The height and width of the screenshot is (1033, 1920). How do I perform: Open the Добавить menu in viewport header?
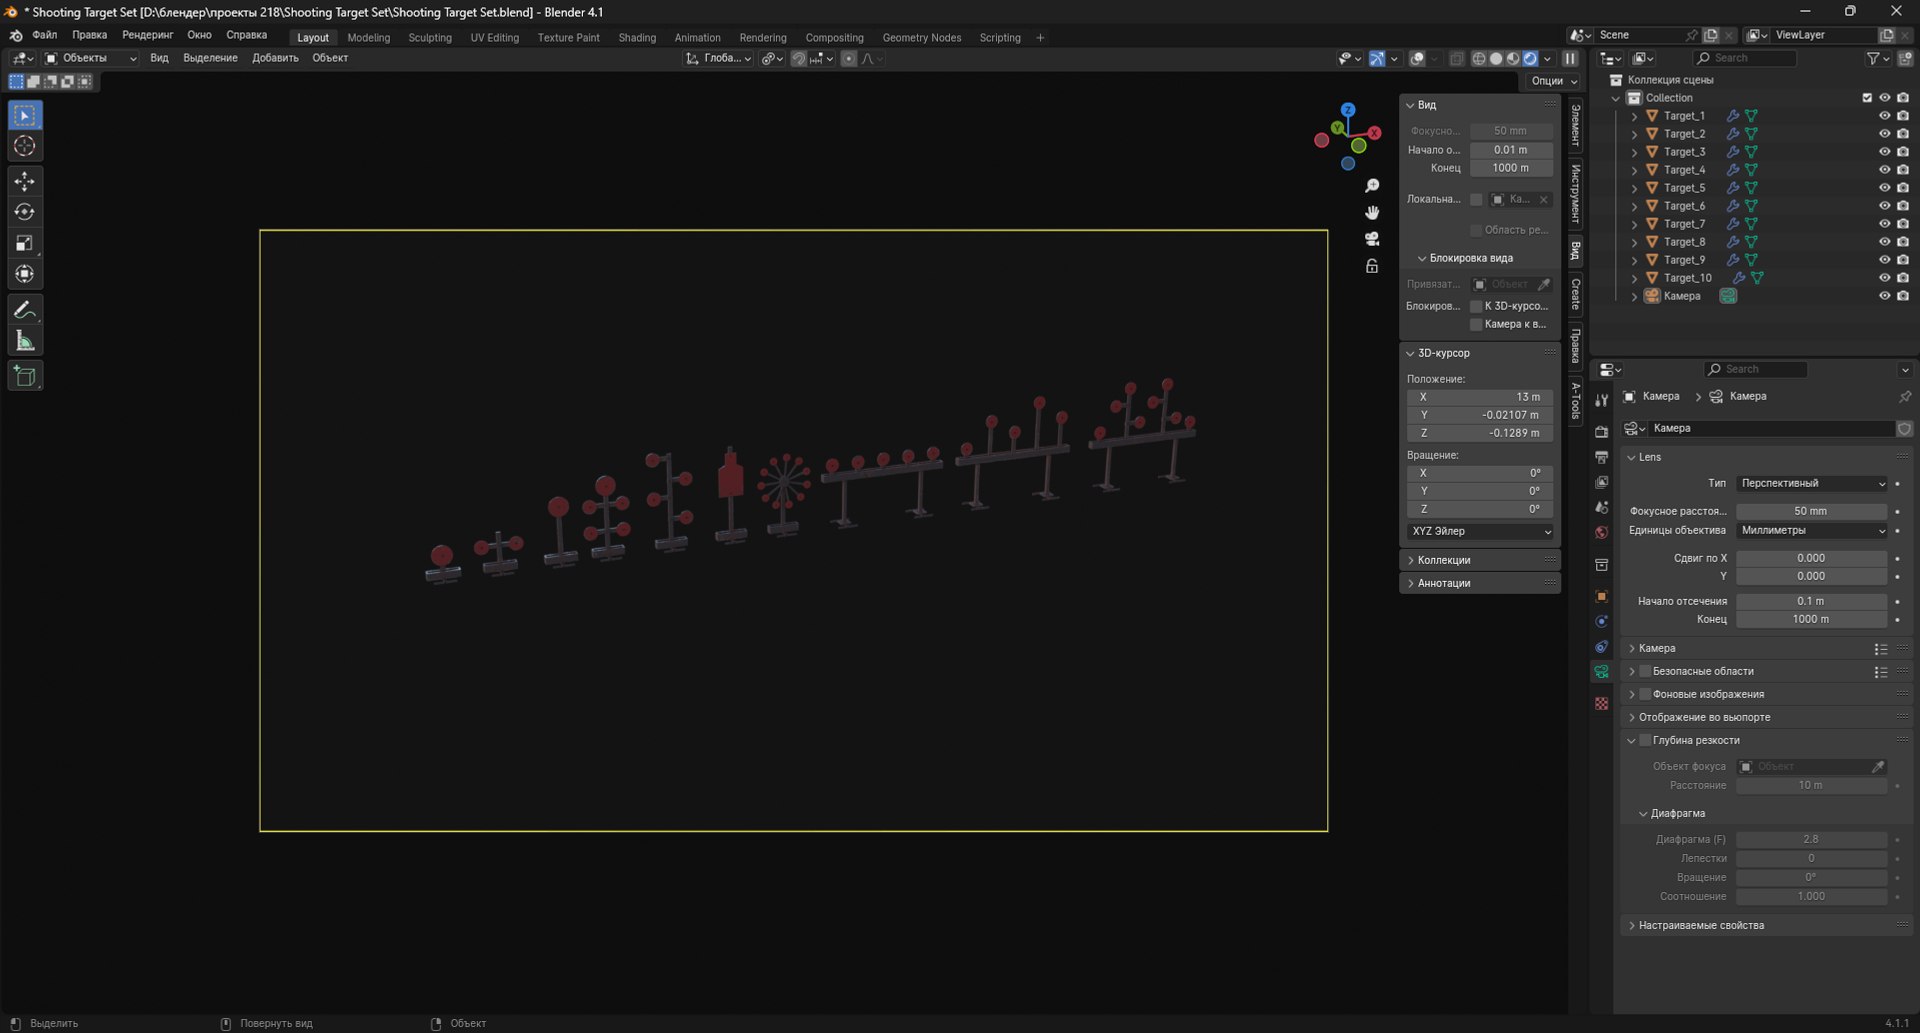(275, 58)
